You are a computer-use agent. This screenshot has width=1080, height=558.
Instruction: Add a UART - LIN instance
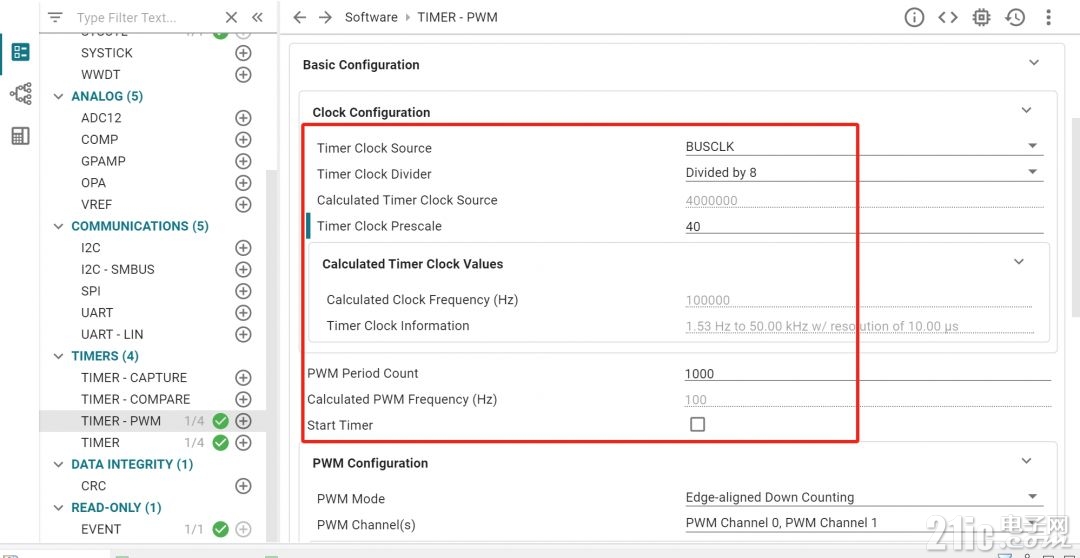click(243, 334)
